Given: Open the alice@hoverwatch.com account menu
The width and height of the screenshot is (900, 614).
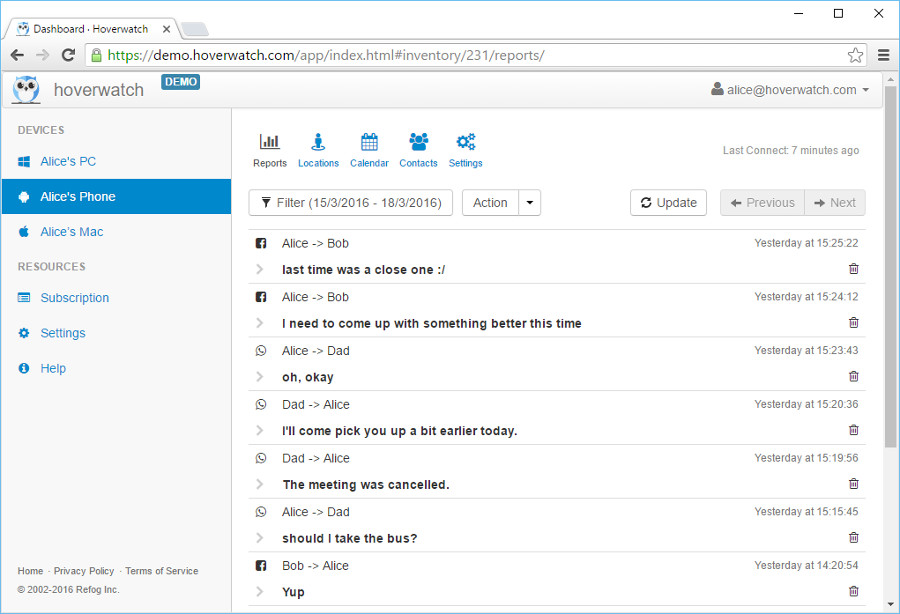Looking at the screenshot, I should [x=790, y=90].
